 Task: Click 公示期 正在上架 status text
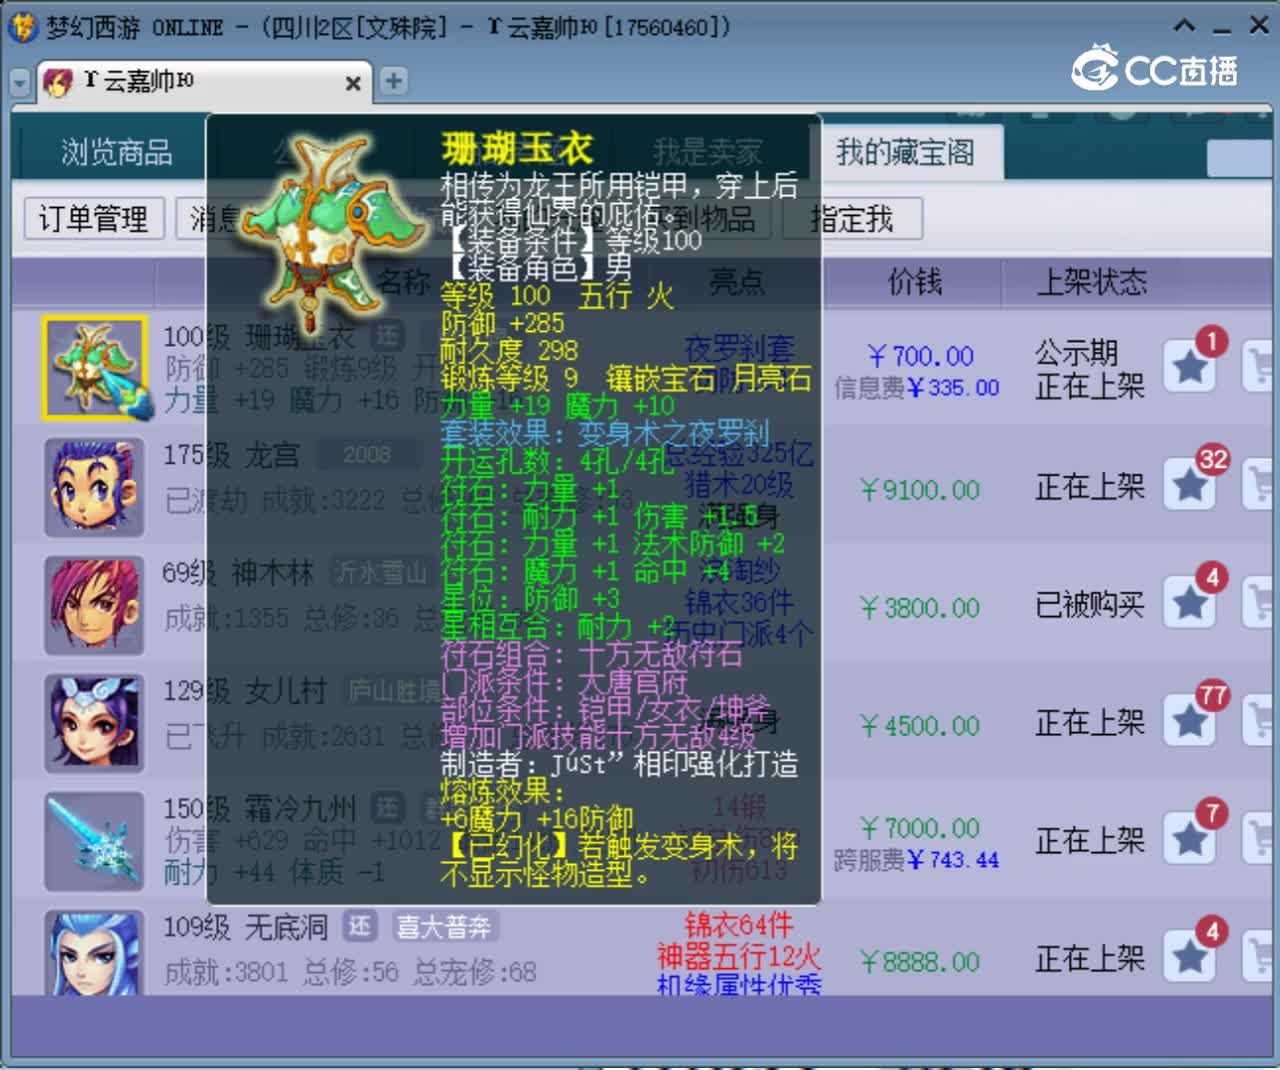[1089, 369]
